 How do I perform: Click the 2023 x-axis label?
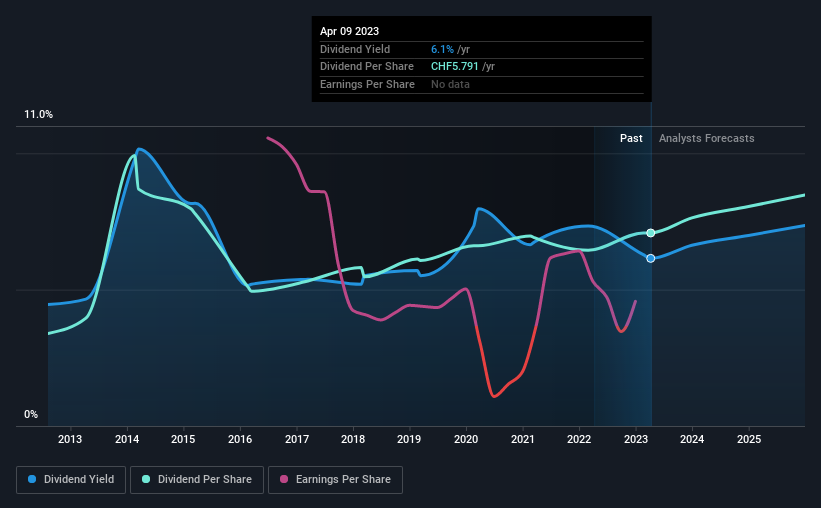(636, 439)
